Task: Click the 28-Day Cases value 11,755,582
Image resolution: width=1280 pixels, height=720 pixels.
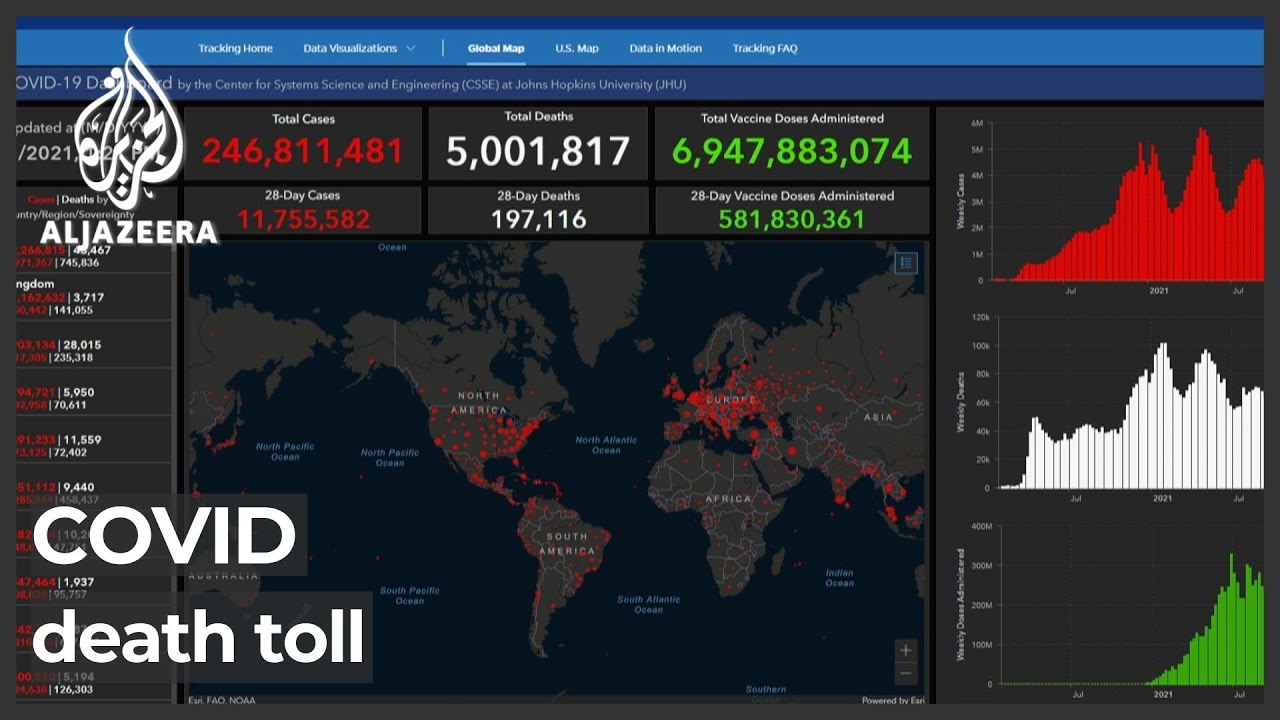Action: click(303, 219)
